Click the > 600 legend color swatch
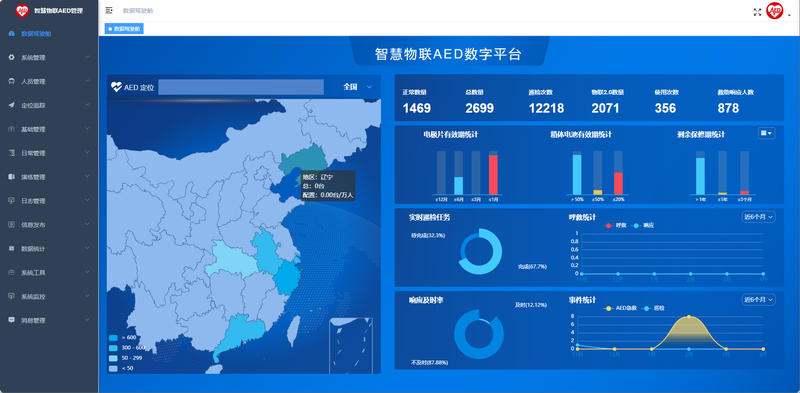 (x=114, y=337)
